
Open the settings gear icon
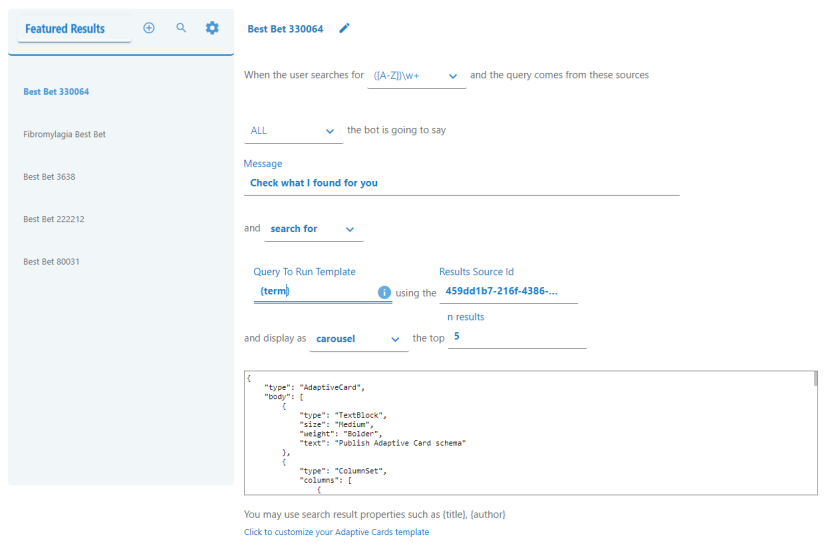pyautogui.click(x=212, y=28)
